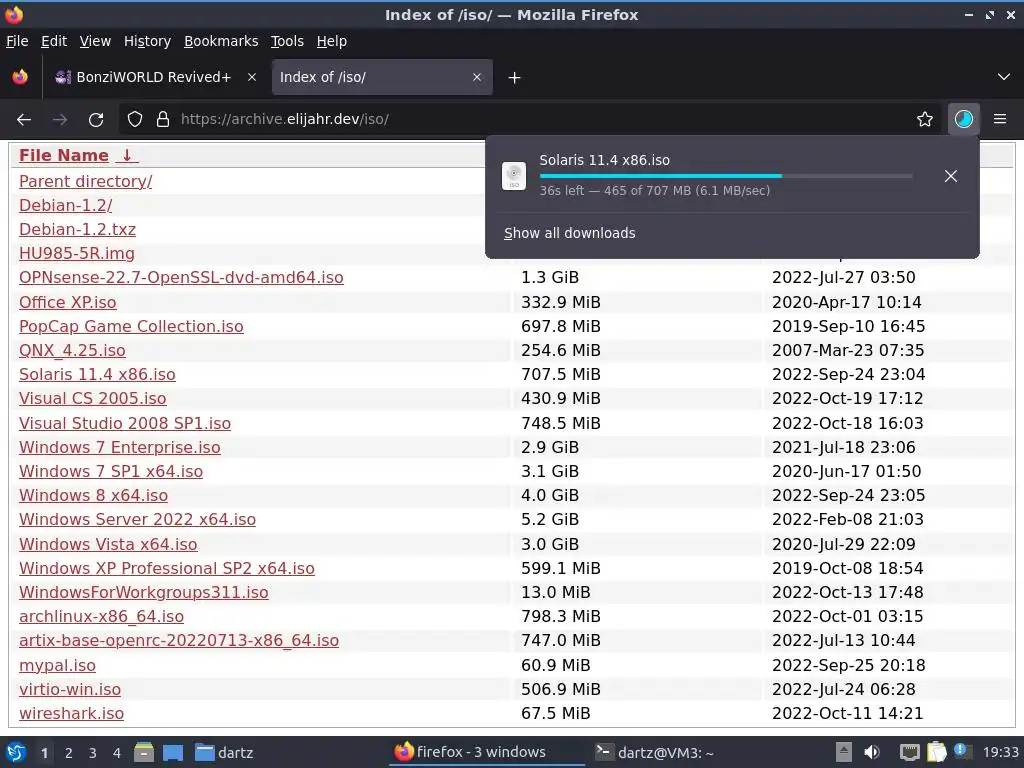1024x768 pixels.
Task: Open the Edit menu
Action: click(54, 41)
